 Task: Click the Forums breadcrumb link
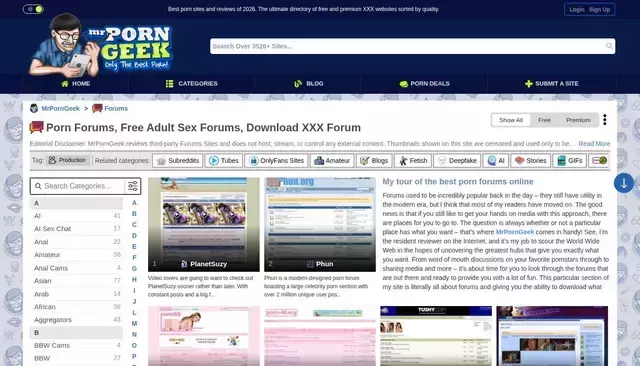(x=116, y=109)
